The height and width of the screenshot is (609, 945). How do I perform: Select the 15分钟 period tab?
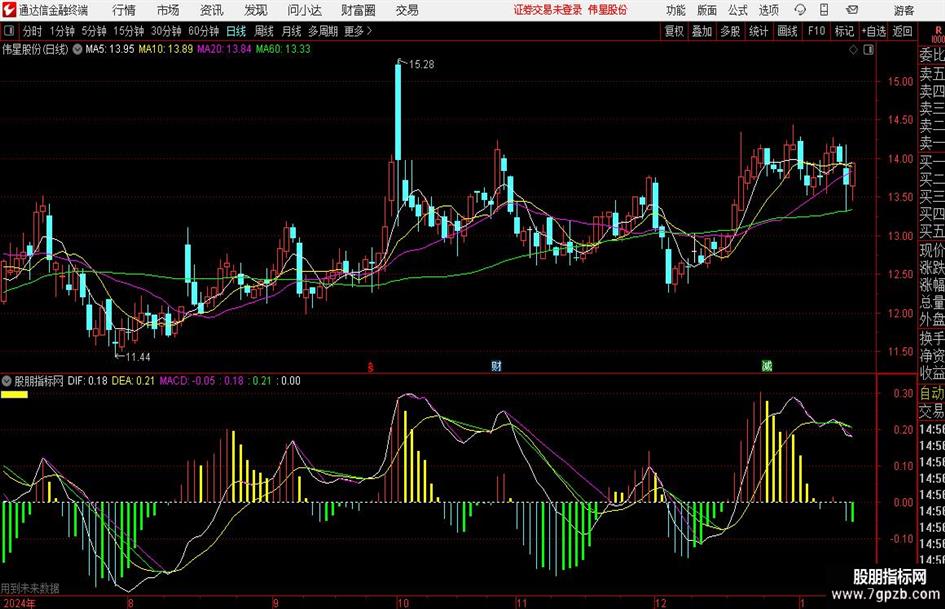pos(129,31)
